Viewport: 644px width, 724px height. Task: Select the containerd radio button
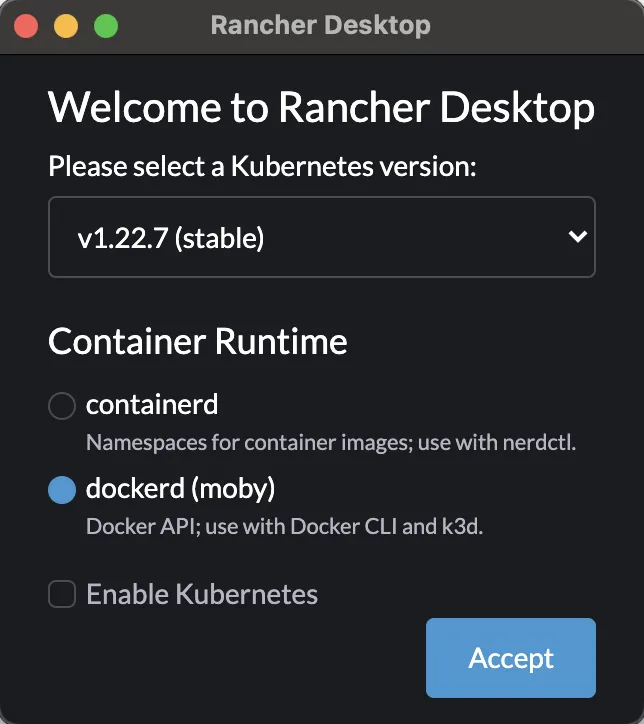click(x=62, y=406)
